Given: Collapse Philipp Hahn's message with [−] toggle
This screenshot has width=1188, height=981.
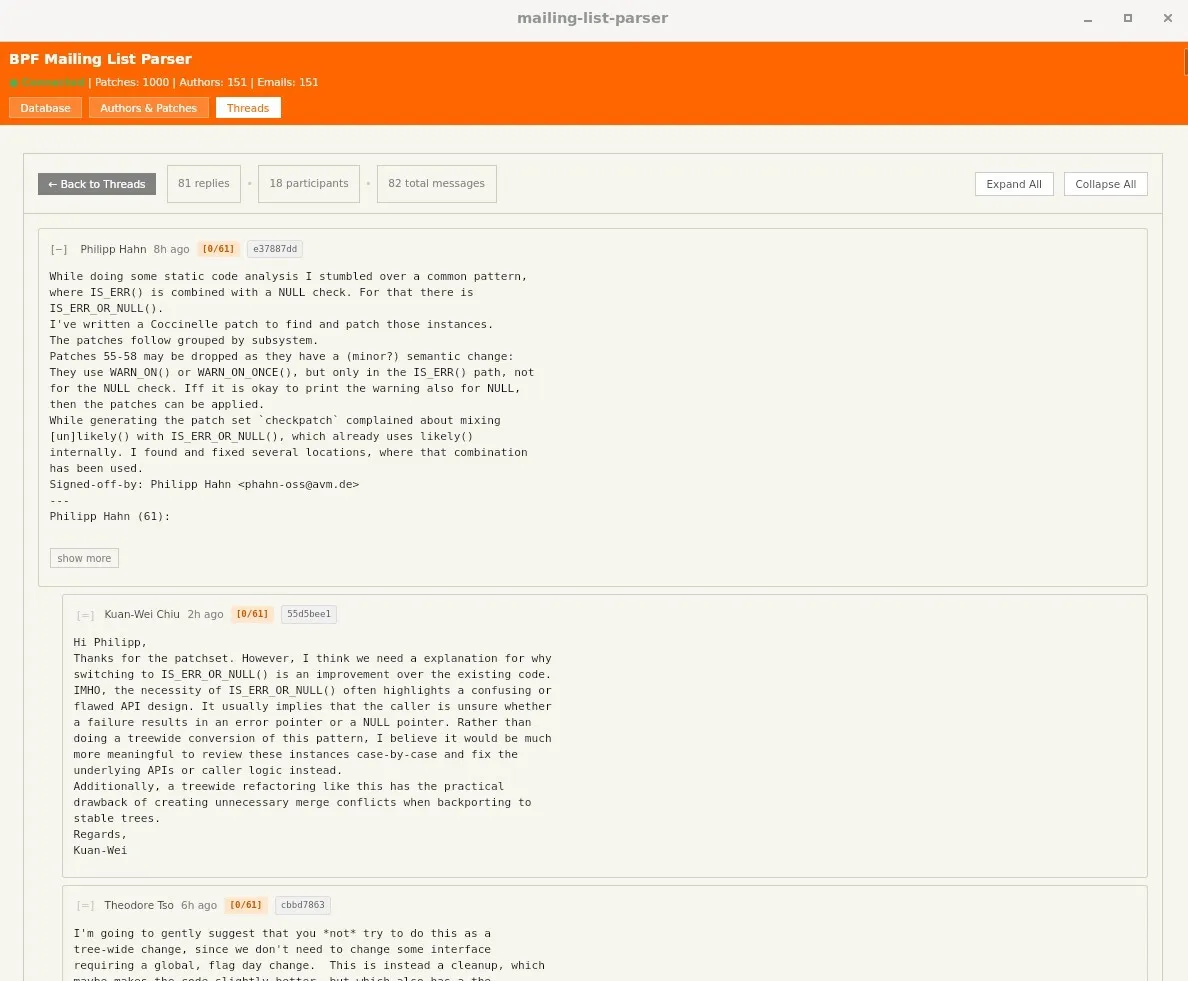Looking at the screenshot, I should 59,250.
